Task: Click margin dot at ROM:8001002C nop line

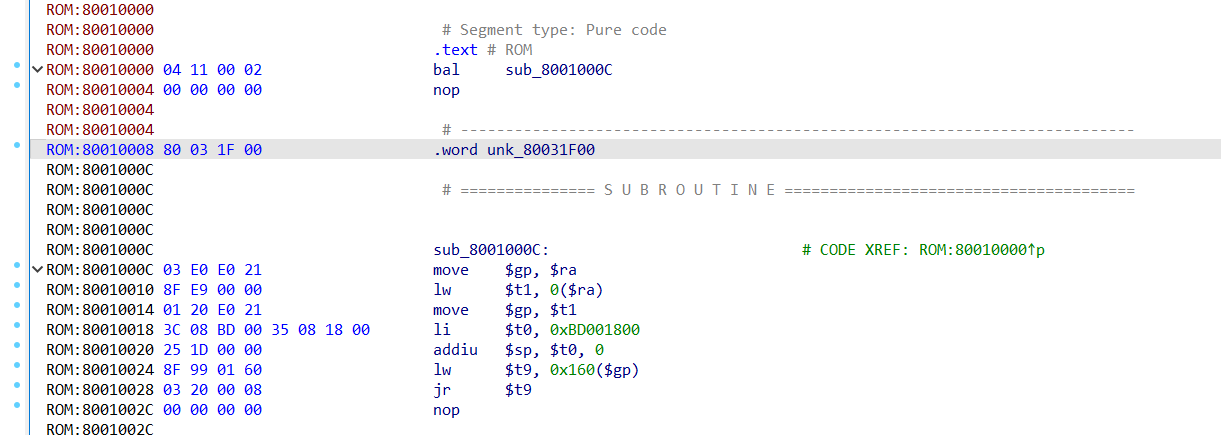Action: click(17, 406)
